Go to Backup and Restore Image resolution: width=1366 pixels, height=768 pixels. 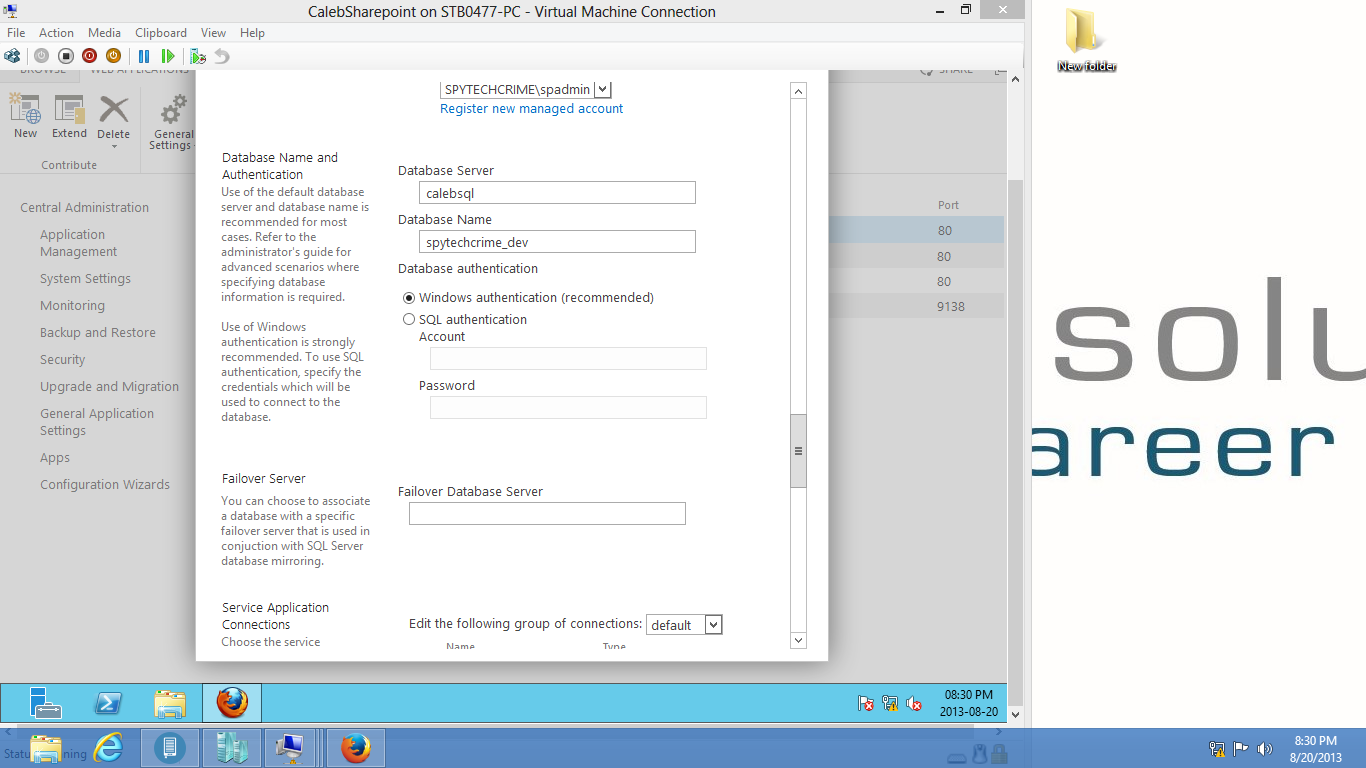click(x=98, y=333)
